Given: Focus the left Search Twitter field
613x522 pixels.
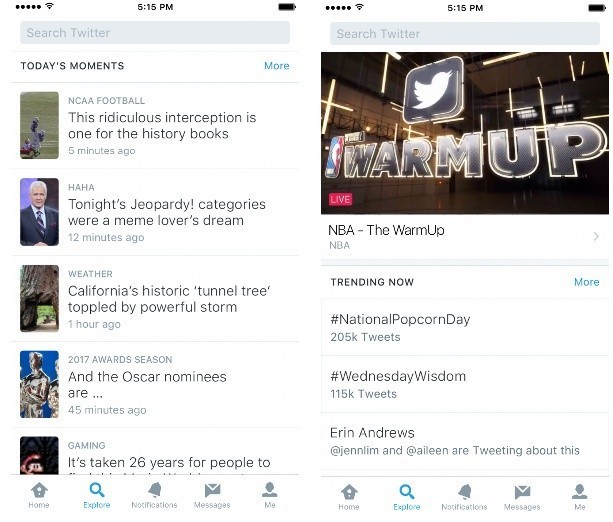Looking at the screenshot, I should 155,33.
